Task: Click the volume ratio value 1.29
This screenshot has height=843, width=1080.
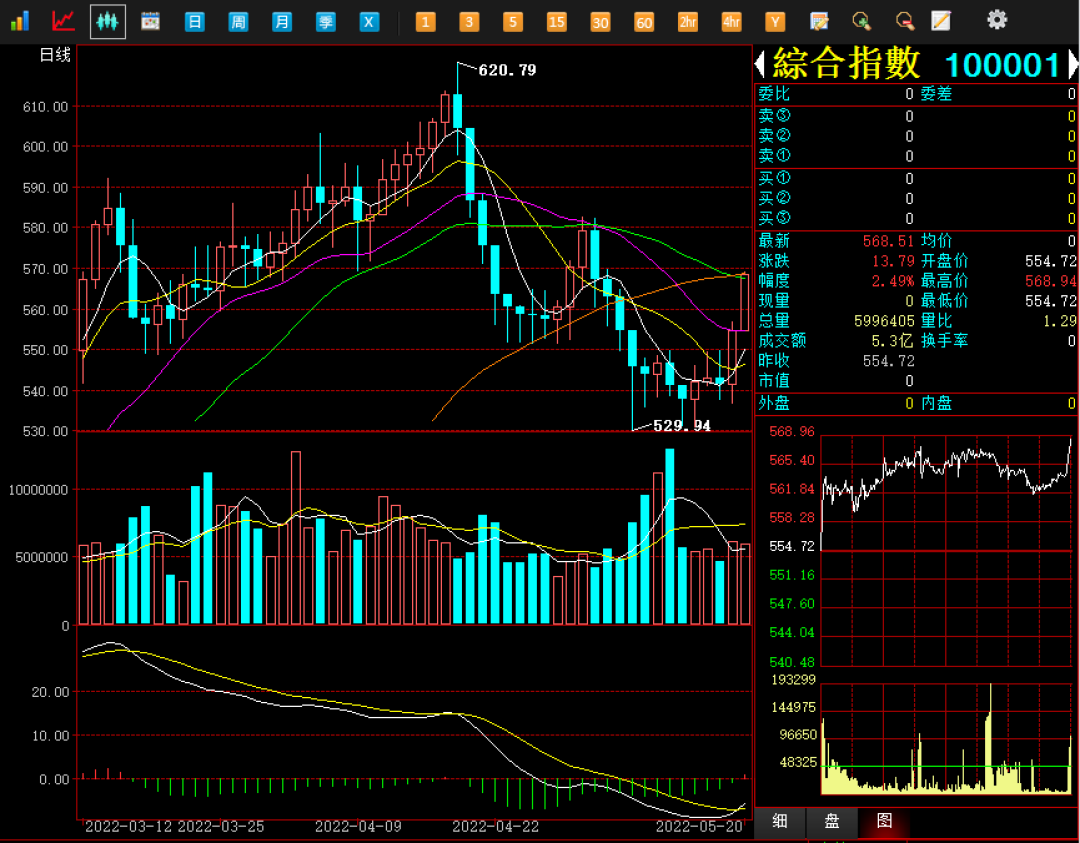Action: [1059, 321]
